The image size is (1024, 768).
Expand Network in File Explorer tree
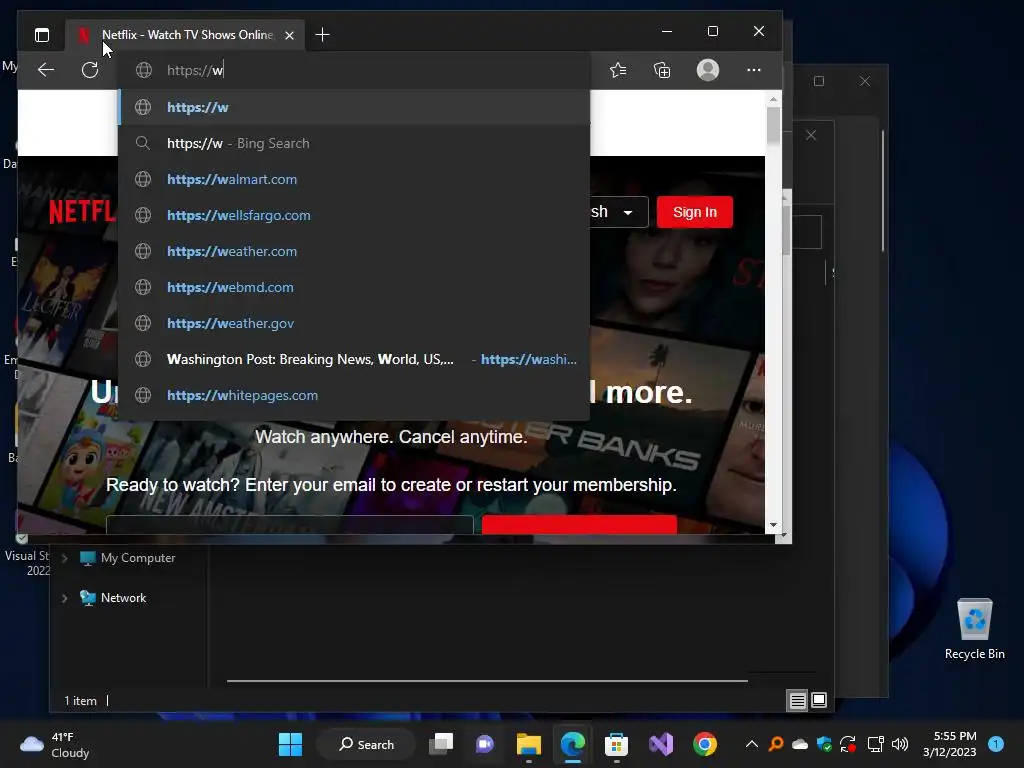(x=64, y=598)
